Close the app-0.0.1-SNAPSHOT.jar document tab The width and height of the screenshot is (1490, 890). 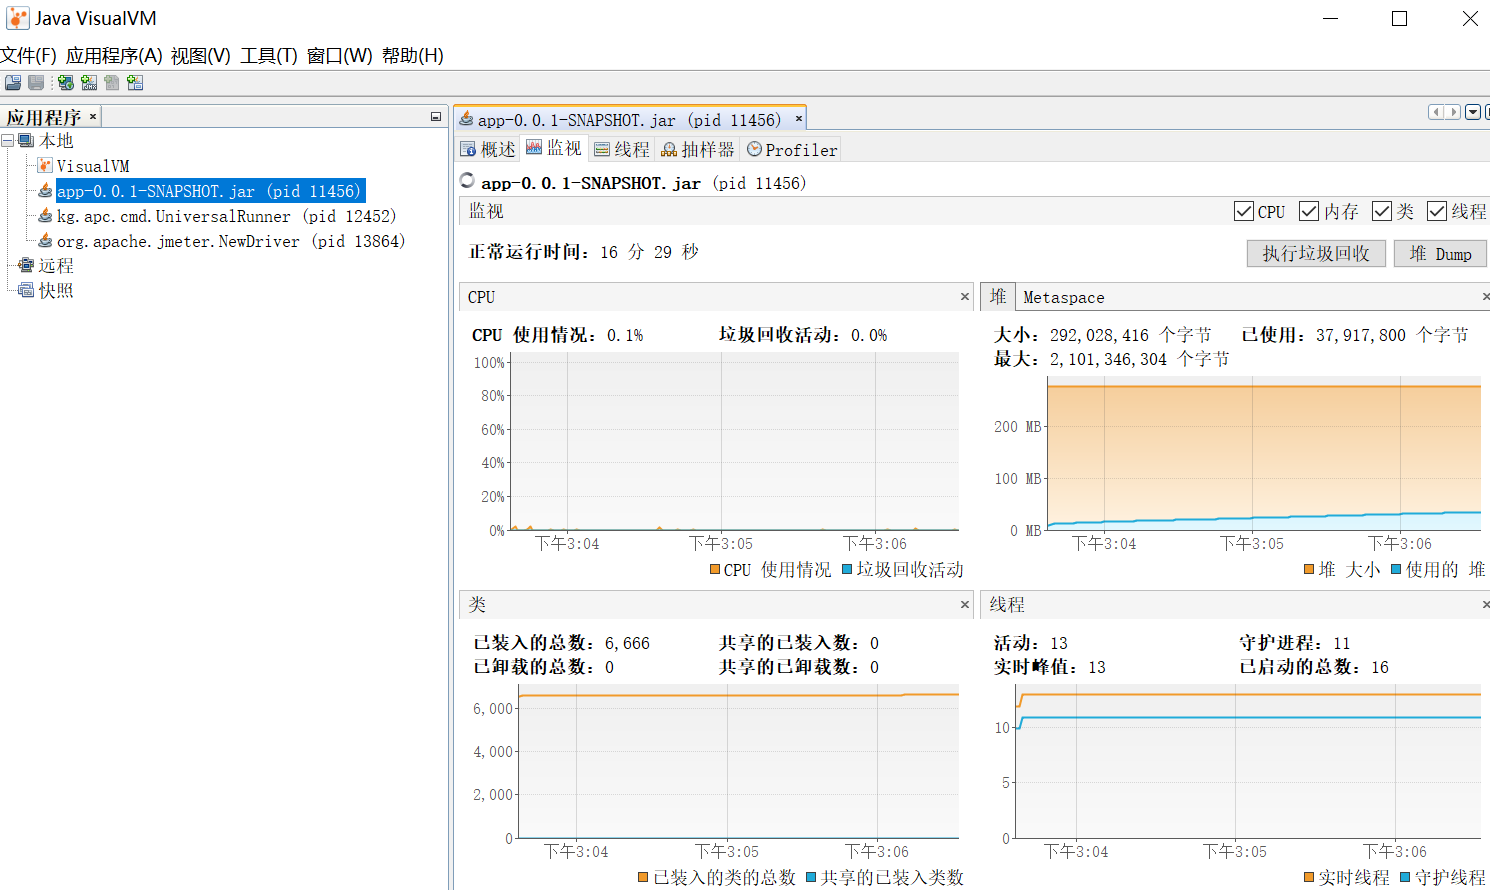point(799,119)
